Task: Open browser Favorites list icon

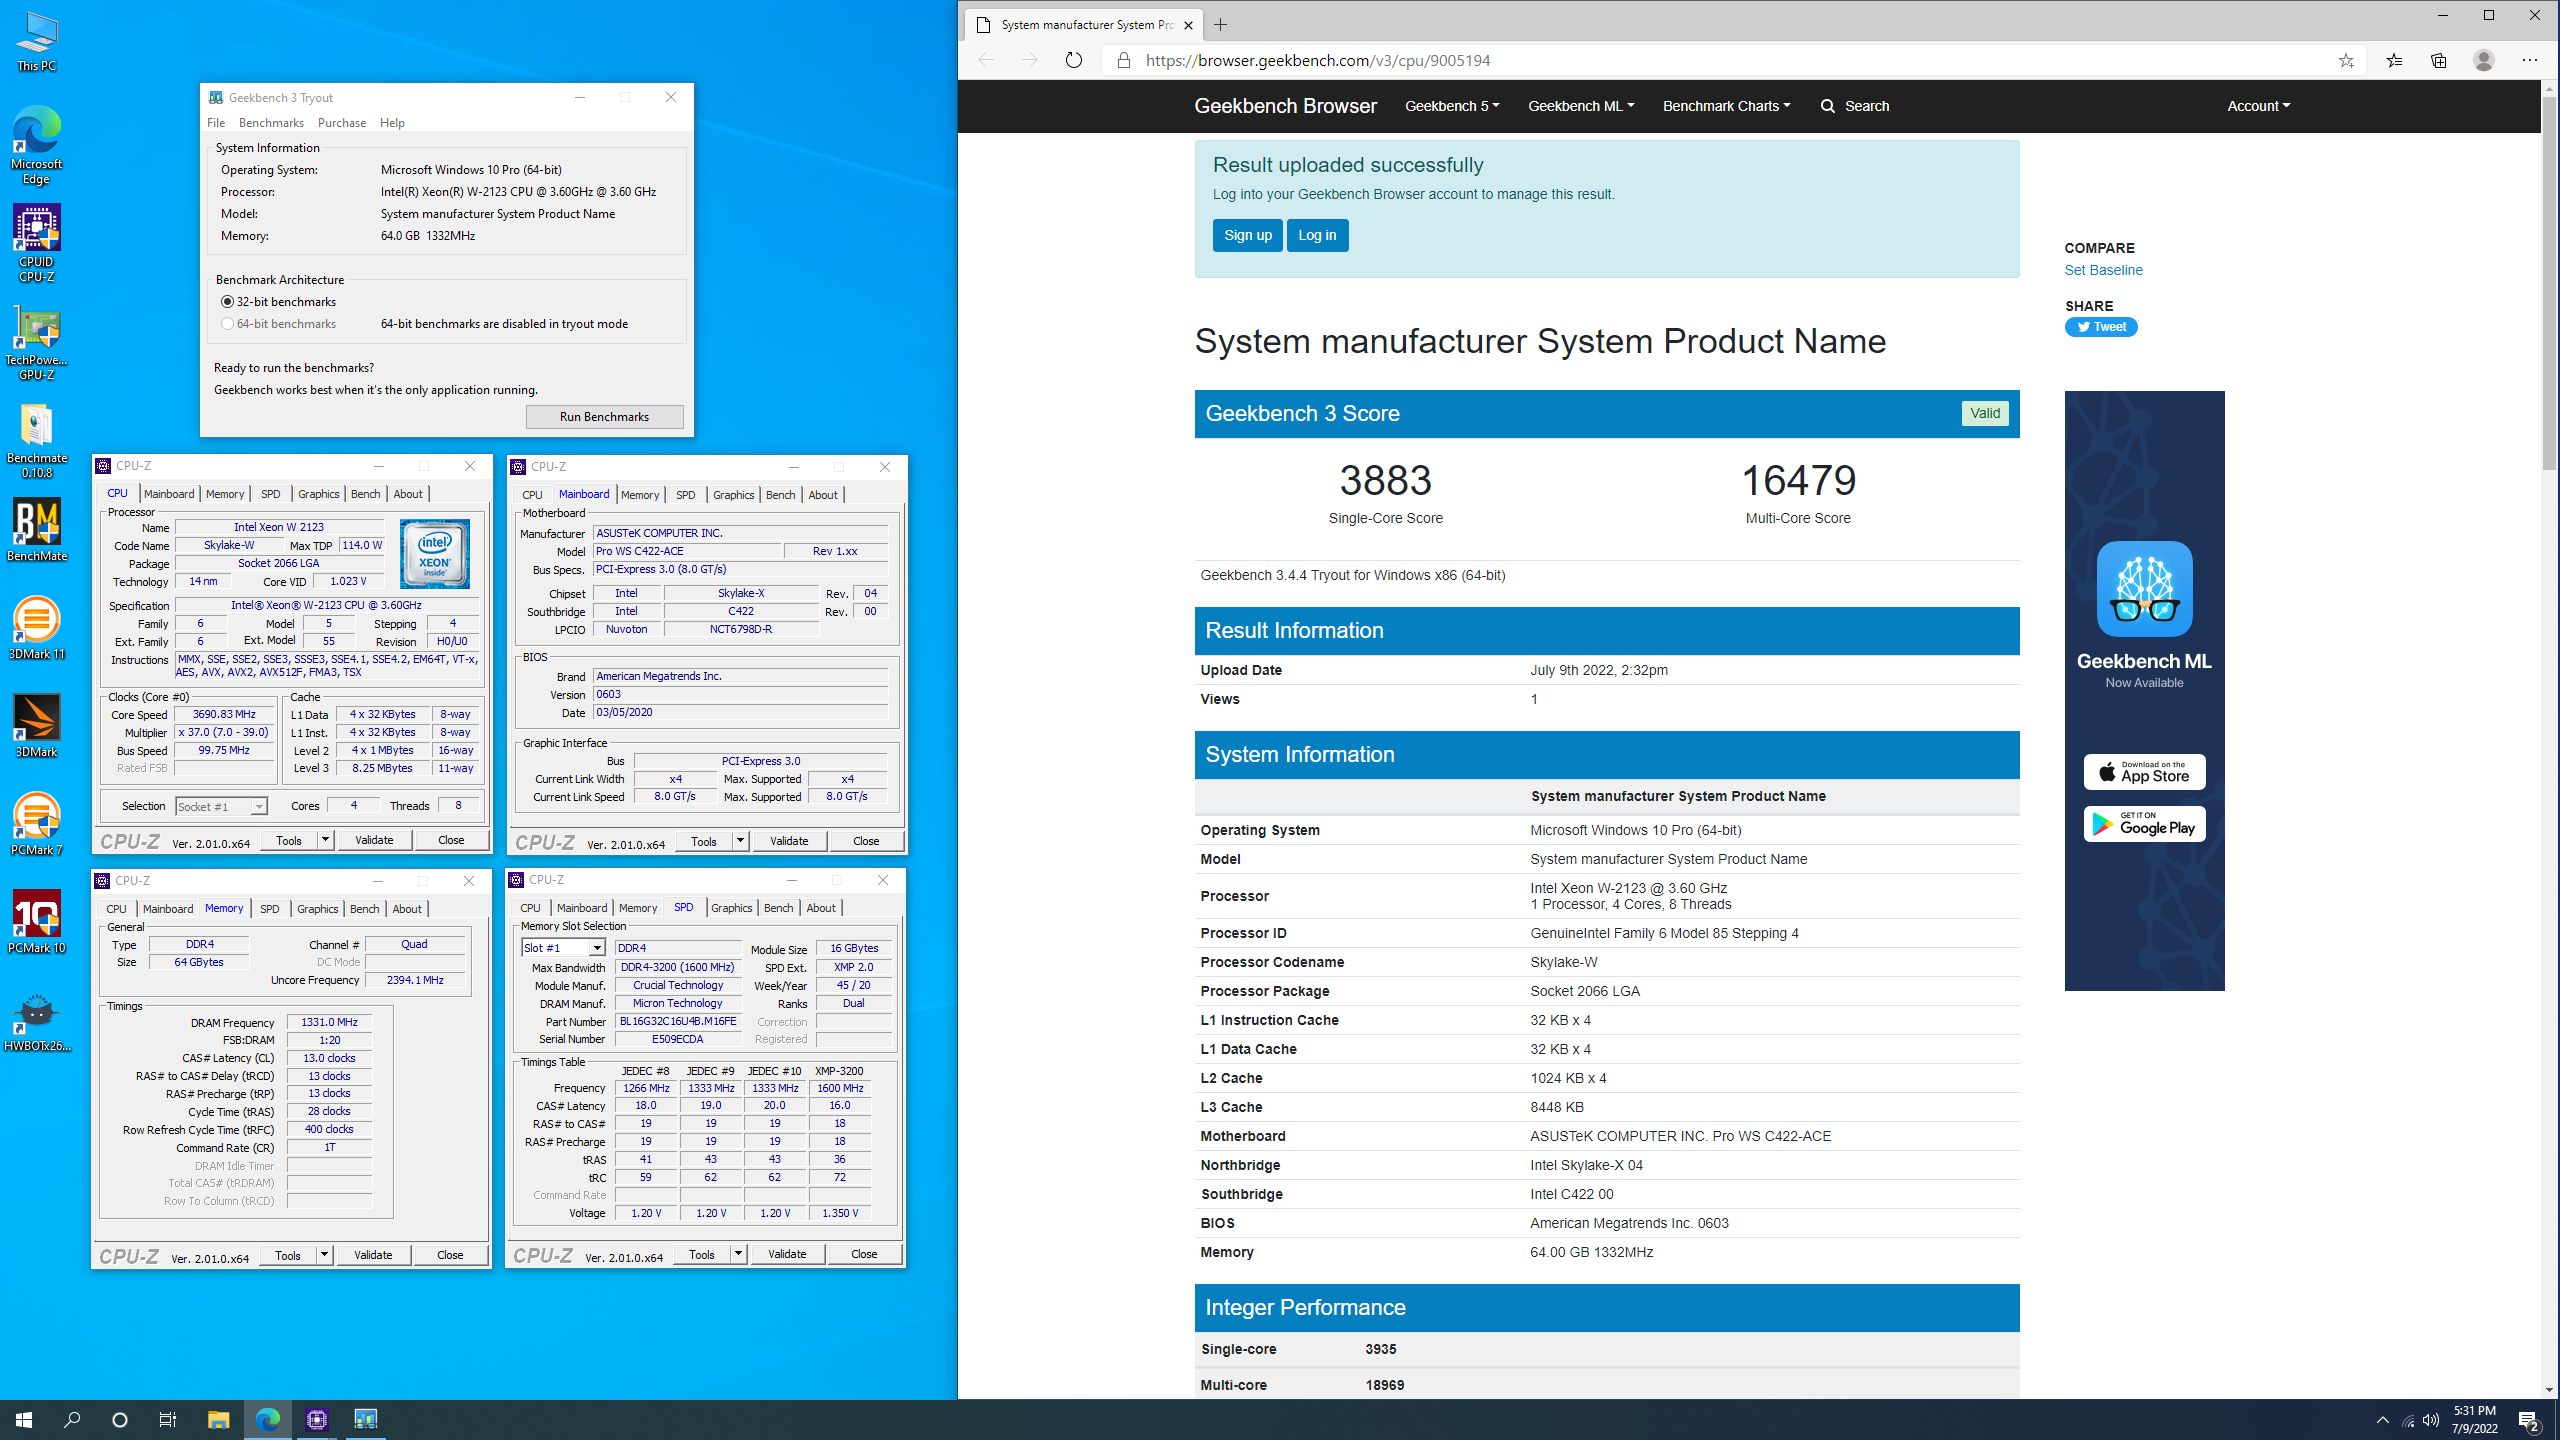Action: 2394,60
